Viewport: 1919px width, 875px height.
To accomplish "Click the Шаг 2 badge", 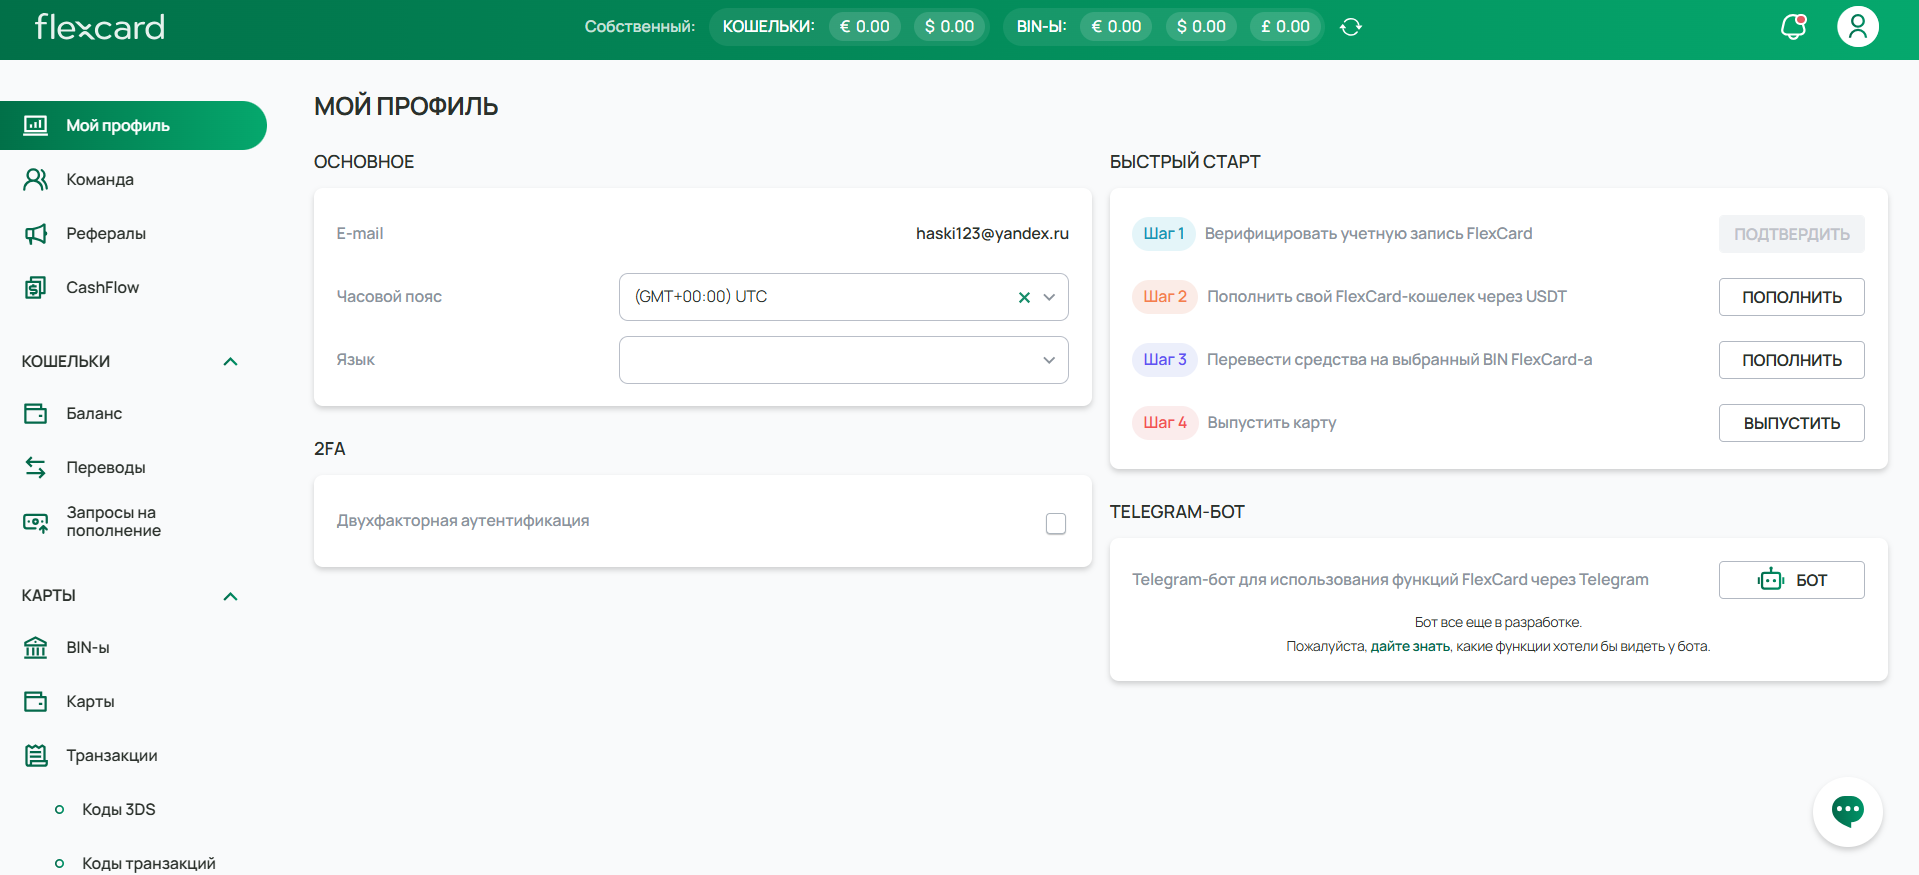I will click(x=1165, y=296).
